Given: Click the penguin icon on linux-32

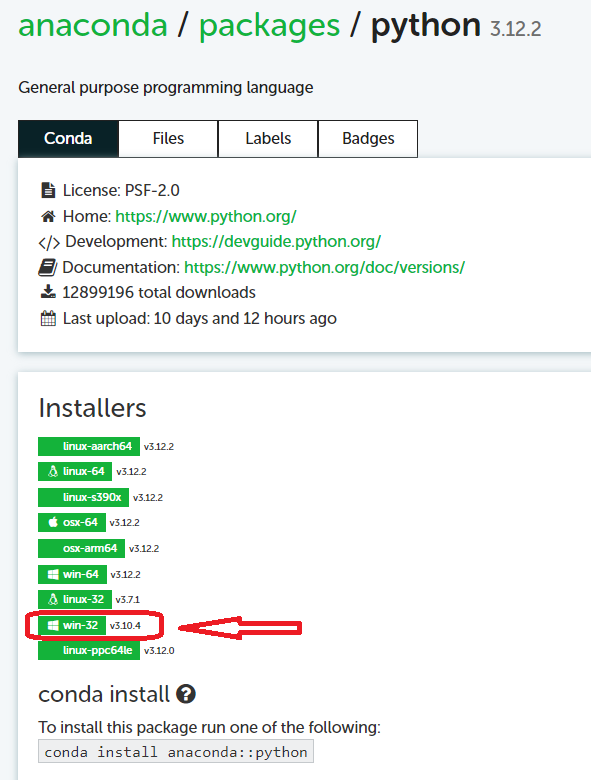Looking at the screenshot, I should 53,599.
